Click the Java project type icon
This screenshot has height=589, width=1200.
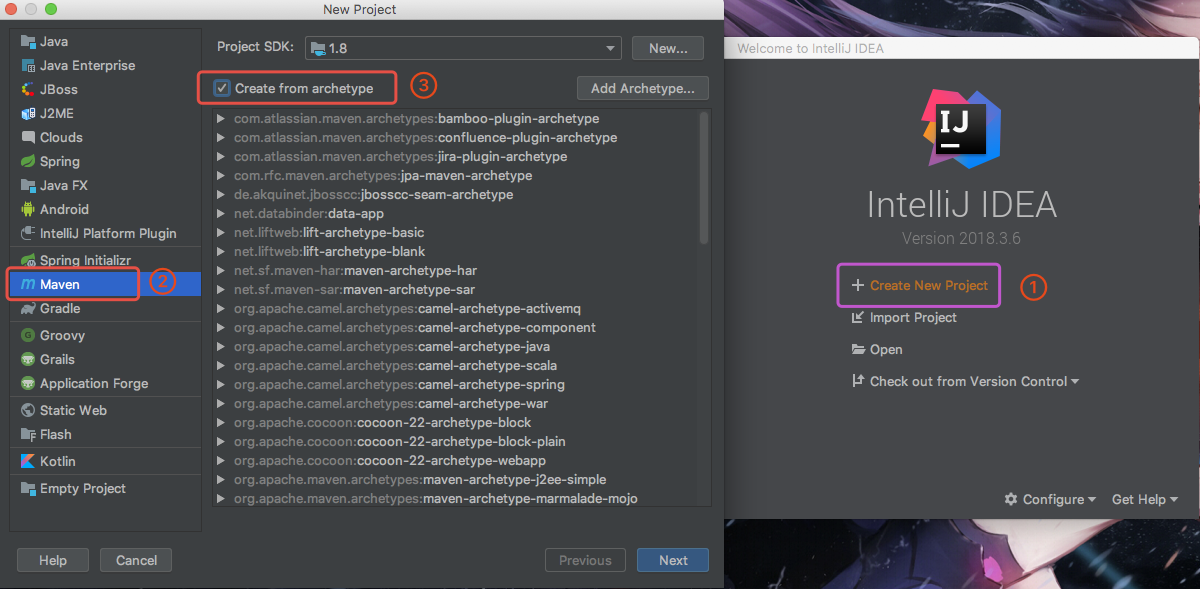(28, 42)
